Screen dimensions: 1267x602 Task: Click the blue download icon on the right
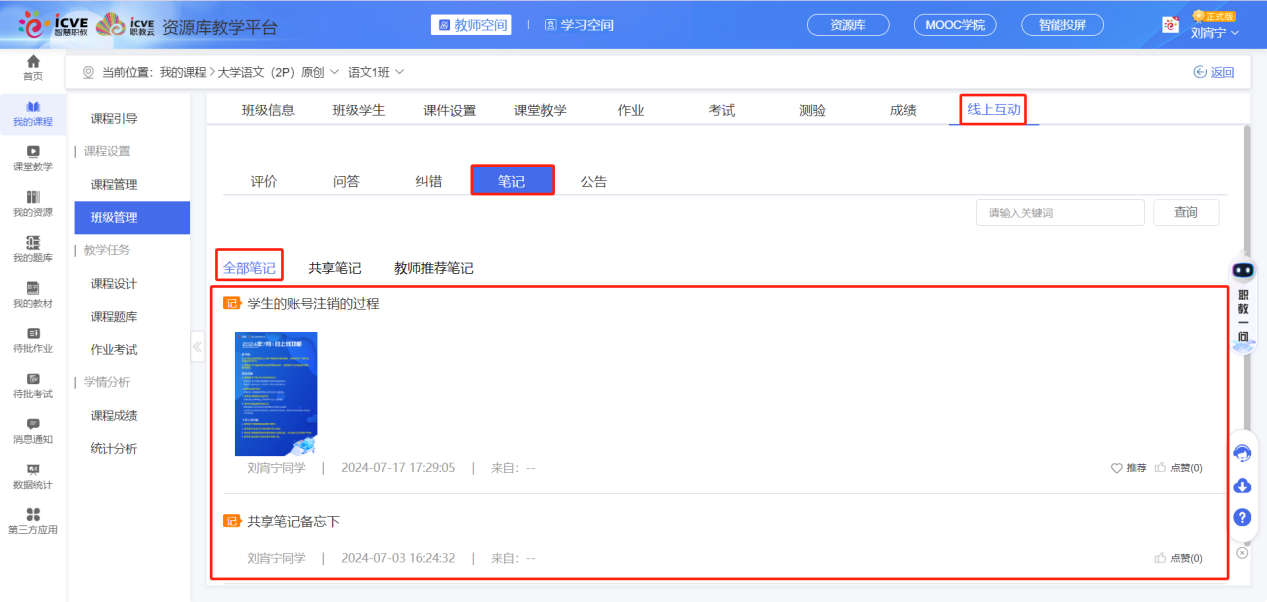pyautogui.click(x=1241, y=486)
